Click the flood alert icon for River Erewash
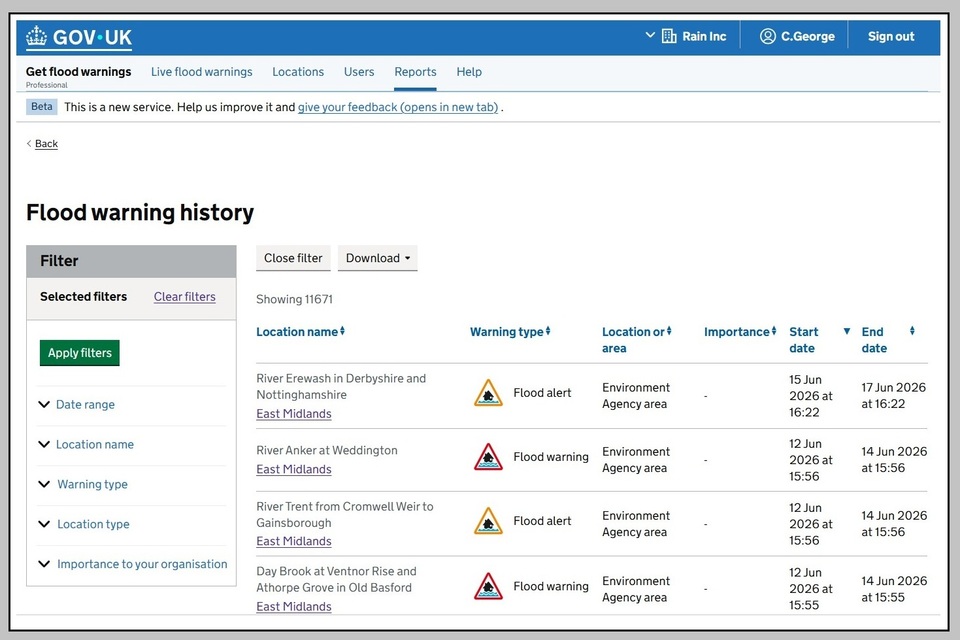Image resolution: width=960 pixels, height=640 pixels. (x=488, y=393)
